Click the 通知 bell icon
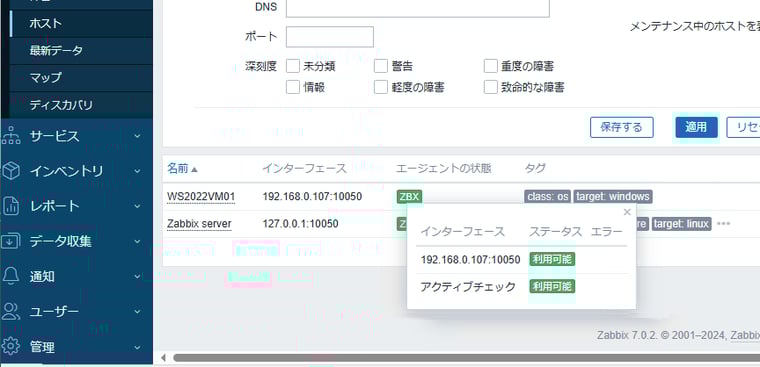This screenshot has width=760, height=367. pyautogui.click(x=11, y=276)
